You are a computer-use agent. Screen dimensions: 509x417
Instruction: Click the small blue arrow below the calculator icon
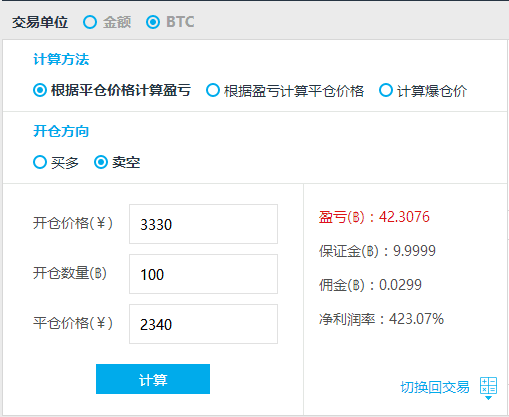(488, 398)
